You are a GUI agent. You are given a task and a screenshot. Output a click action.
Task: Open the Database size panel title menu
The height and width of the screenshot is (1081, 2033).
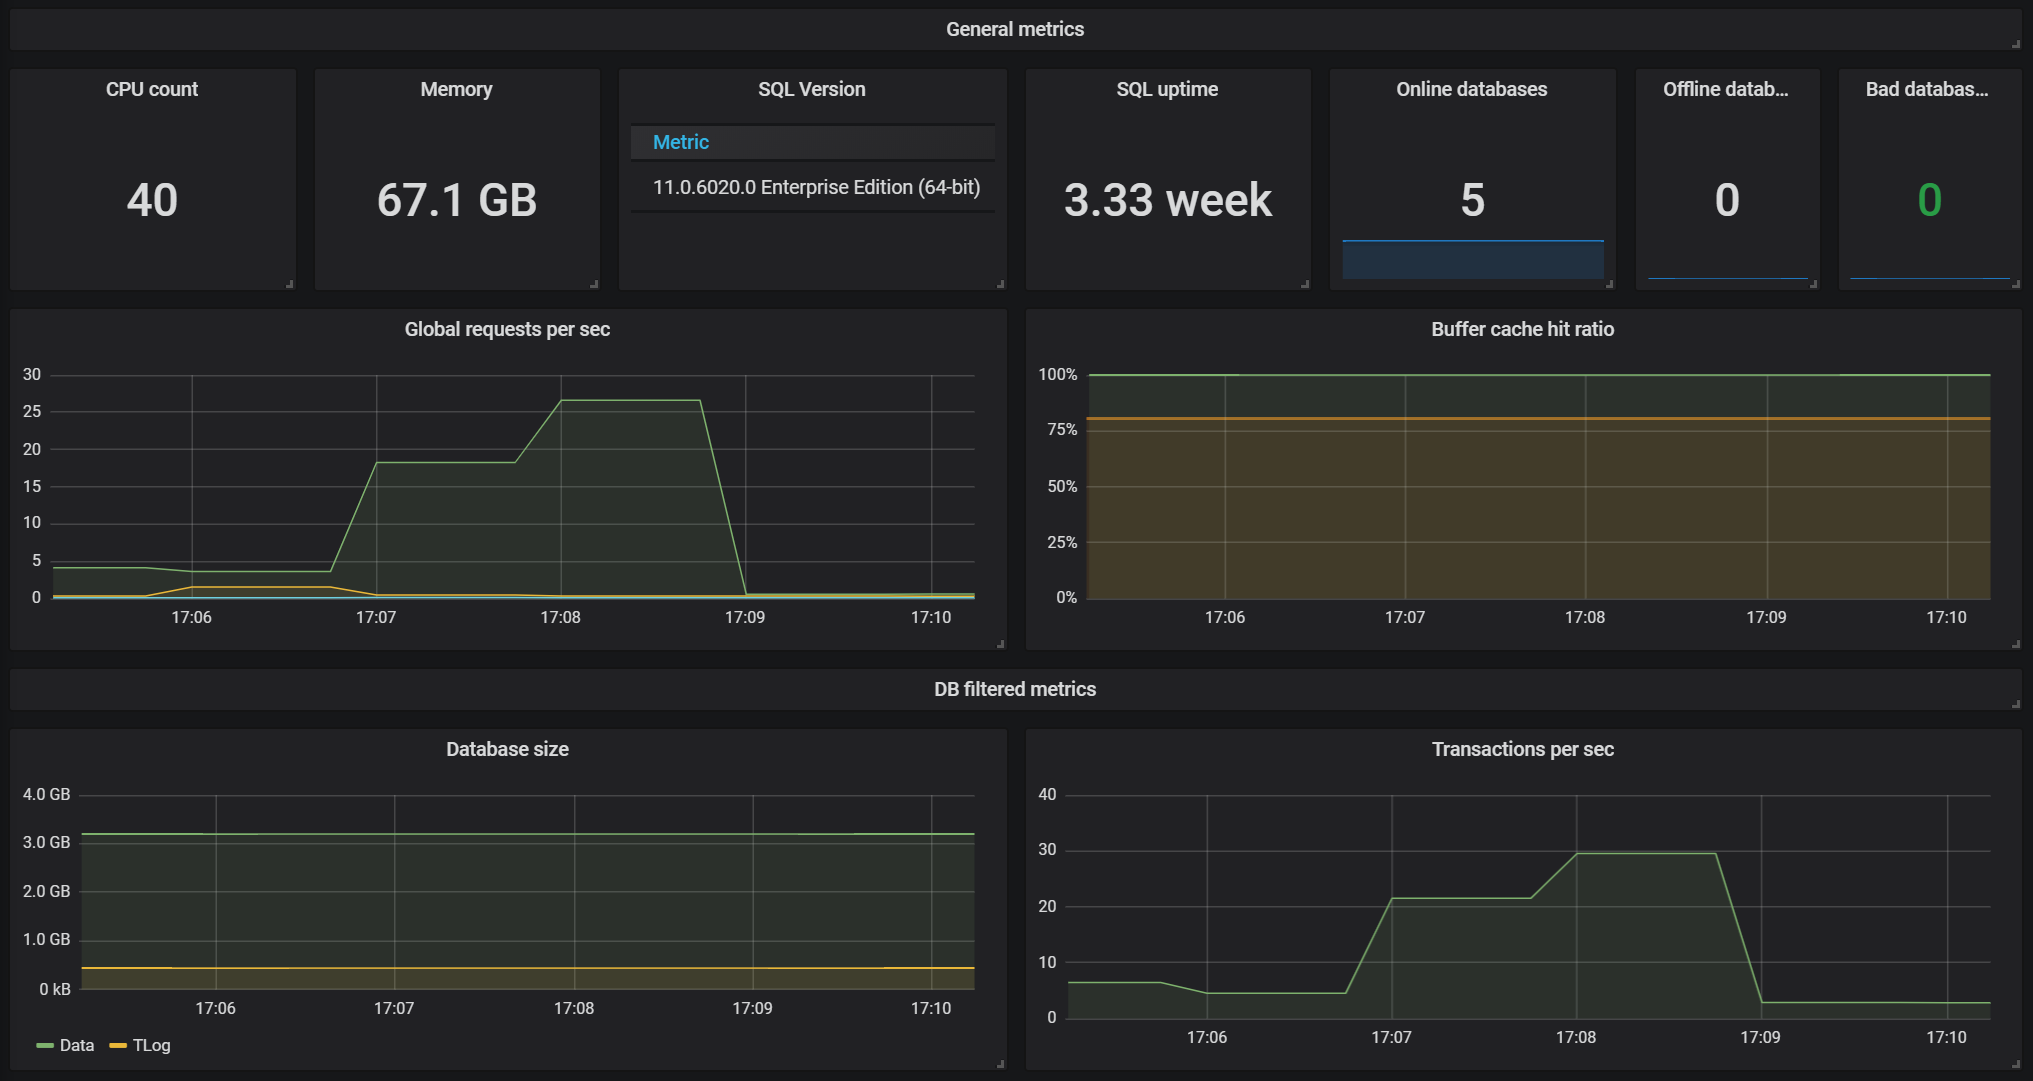point(507,749)
